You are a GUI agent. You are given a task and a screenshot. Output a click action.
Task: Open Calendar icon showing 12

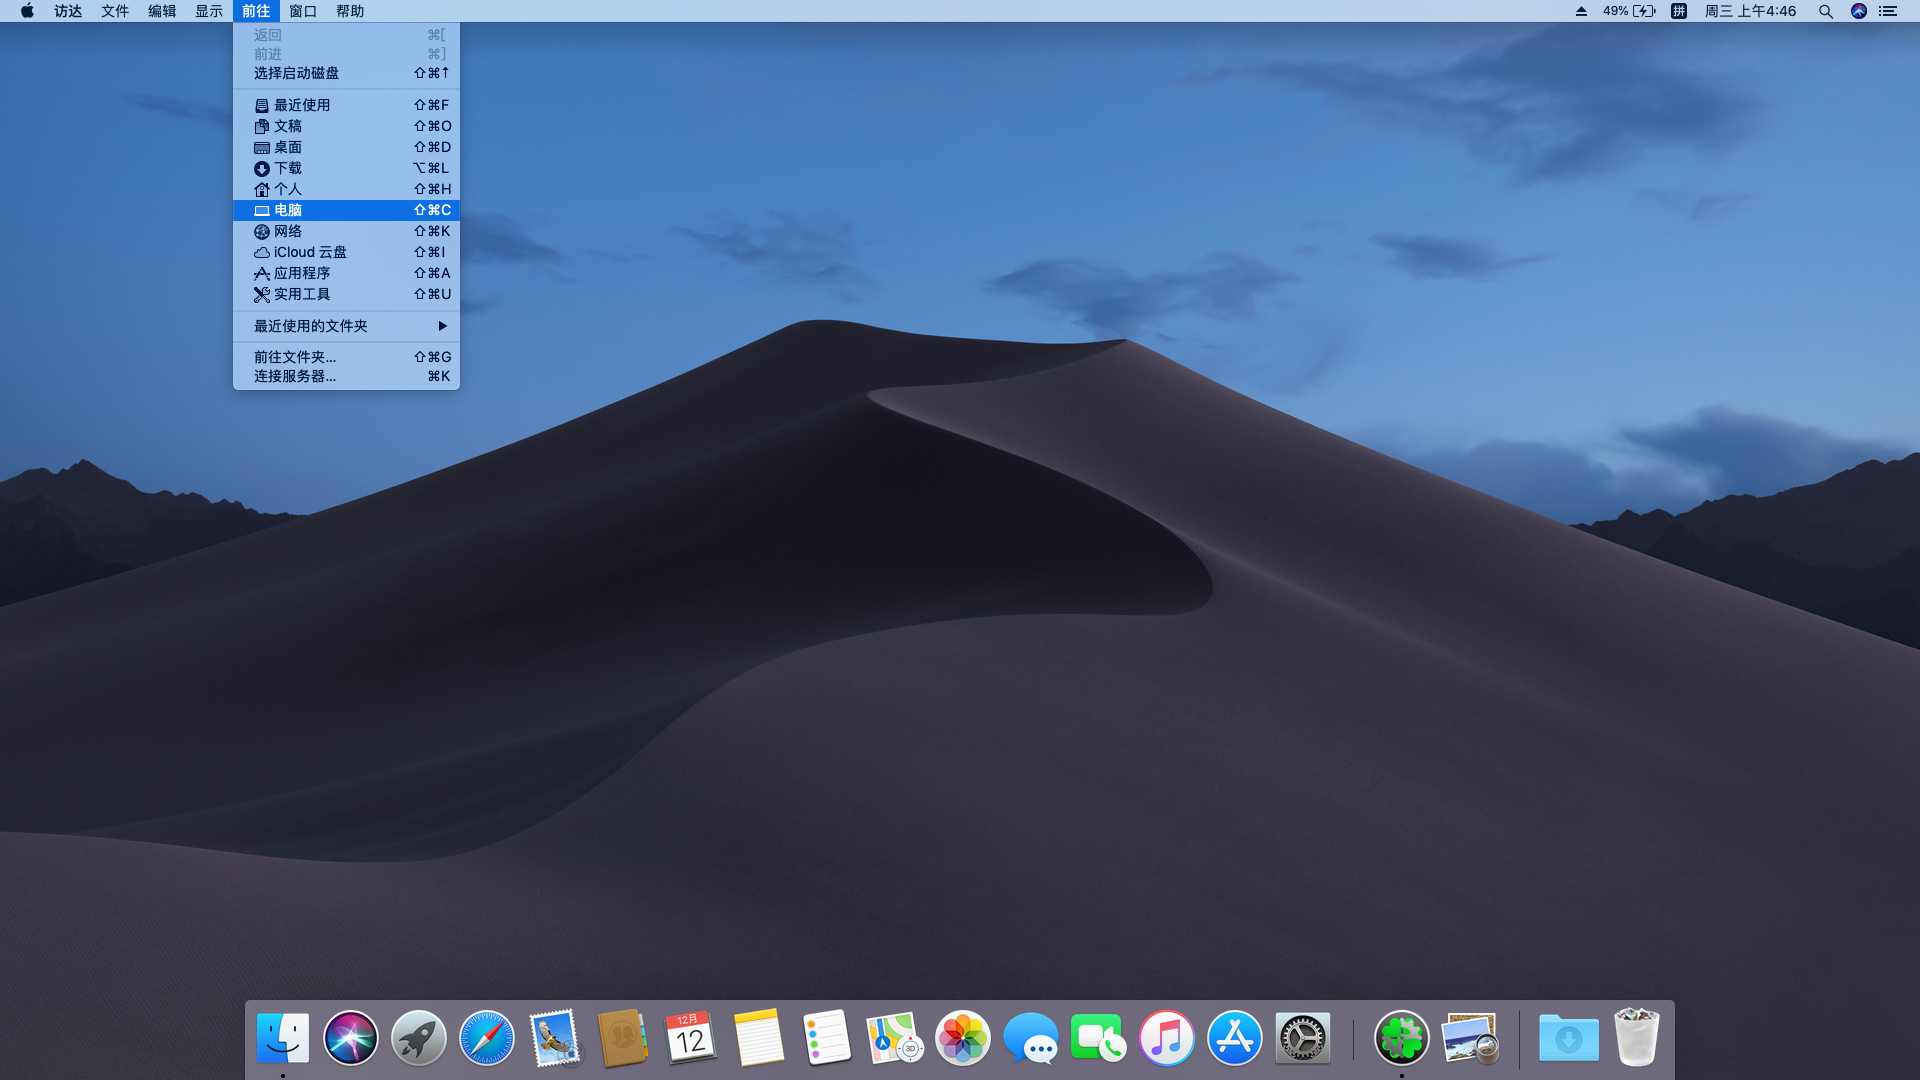click(691, 1038)
